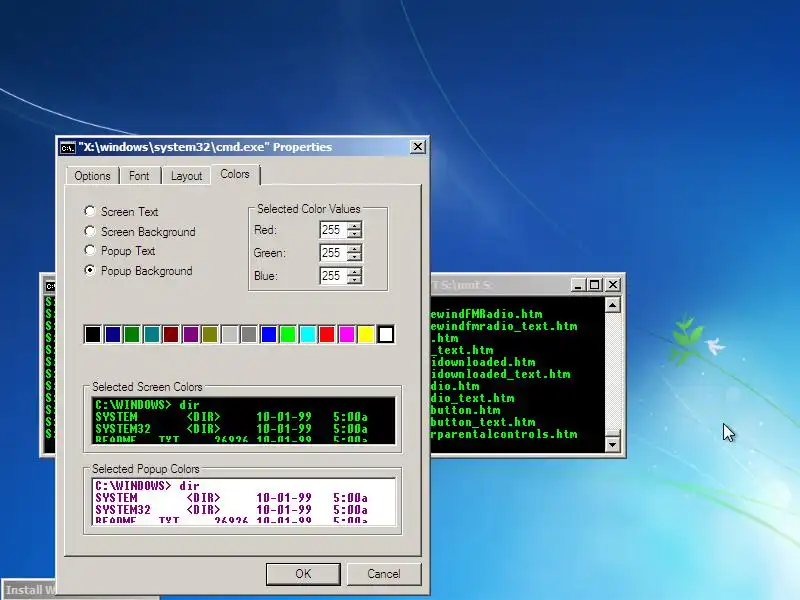The width and height of the screenshot is (800, 600).
Task: Open the Font tab
Action: pyautogui.click(x=139, y=176)
